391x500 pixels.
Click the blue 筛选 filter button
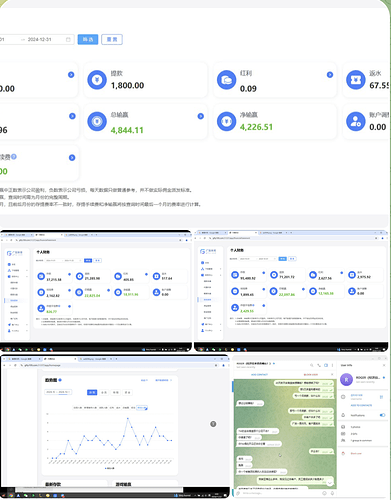click(x=88, y=39)
